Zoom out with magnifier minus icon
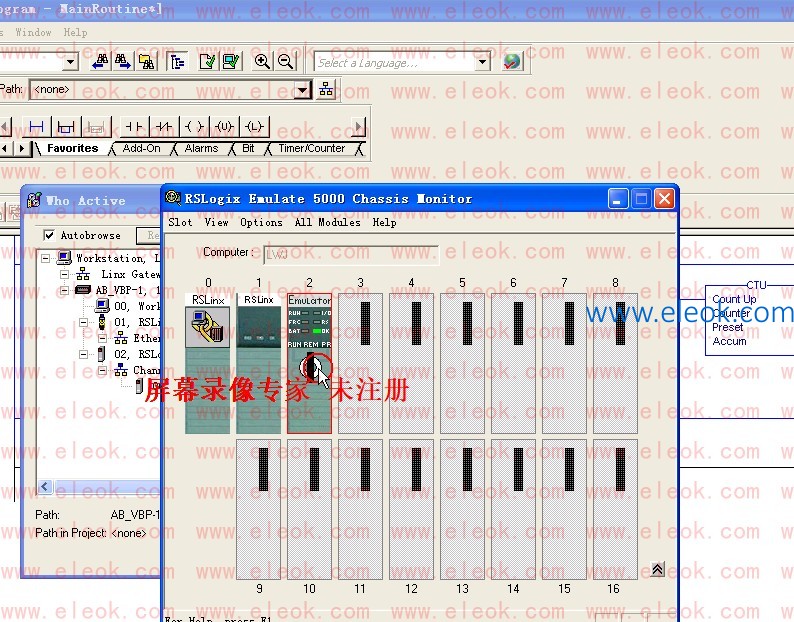 pyautogui.click(x=285, y=62)
